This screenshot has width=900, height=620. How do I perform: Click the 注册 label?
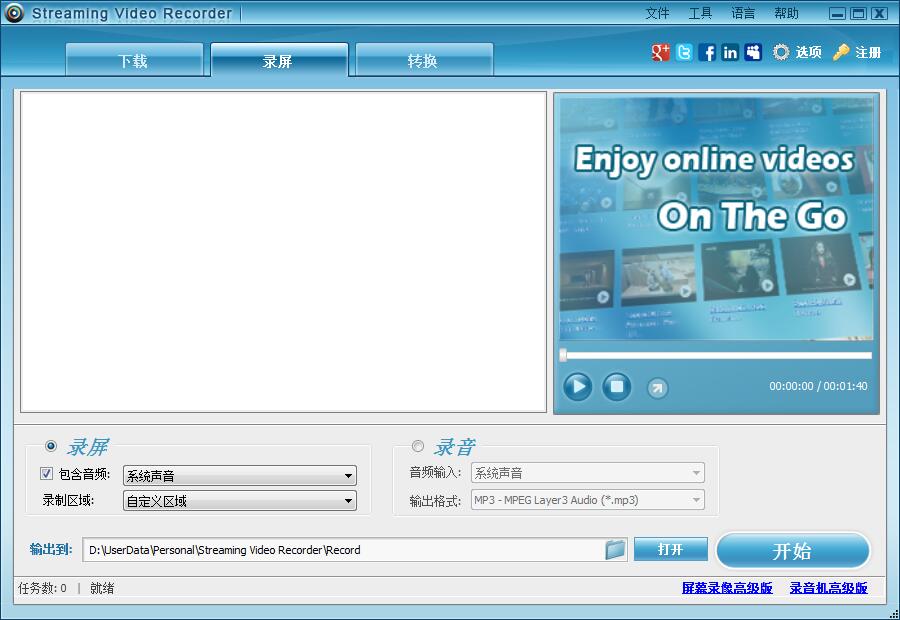[x=868, y=52]
